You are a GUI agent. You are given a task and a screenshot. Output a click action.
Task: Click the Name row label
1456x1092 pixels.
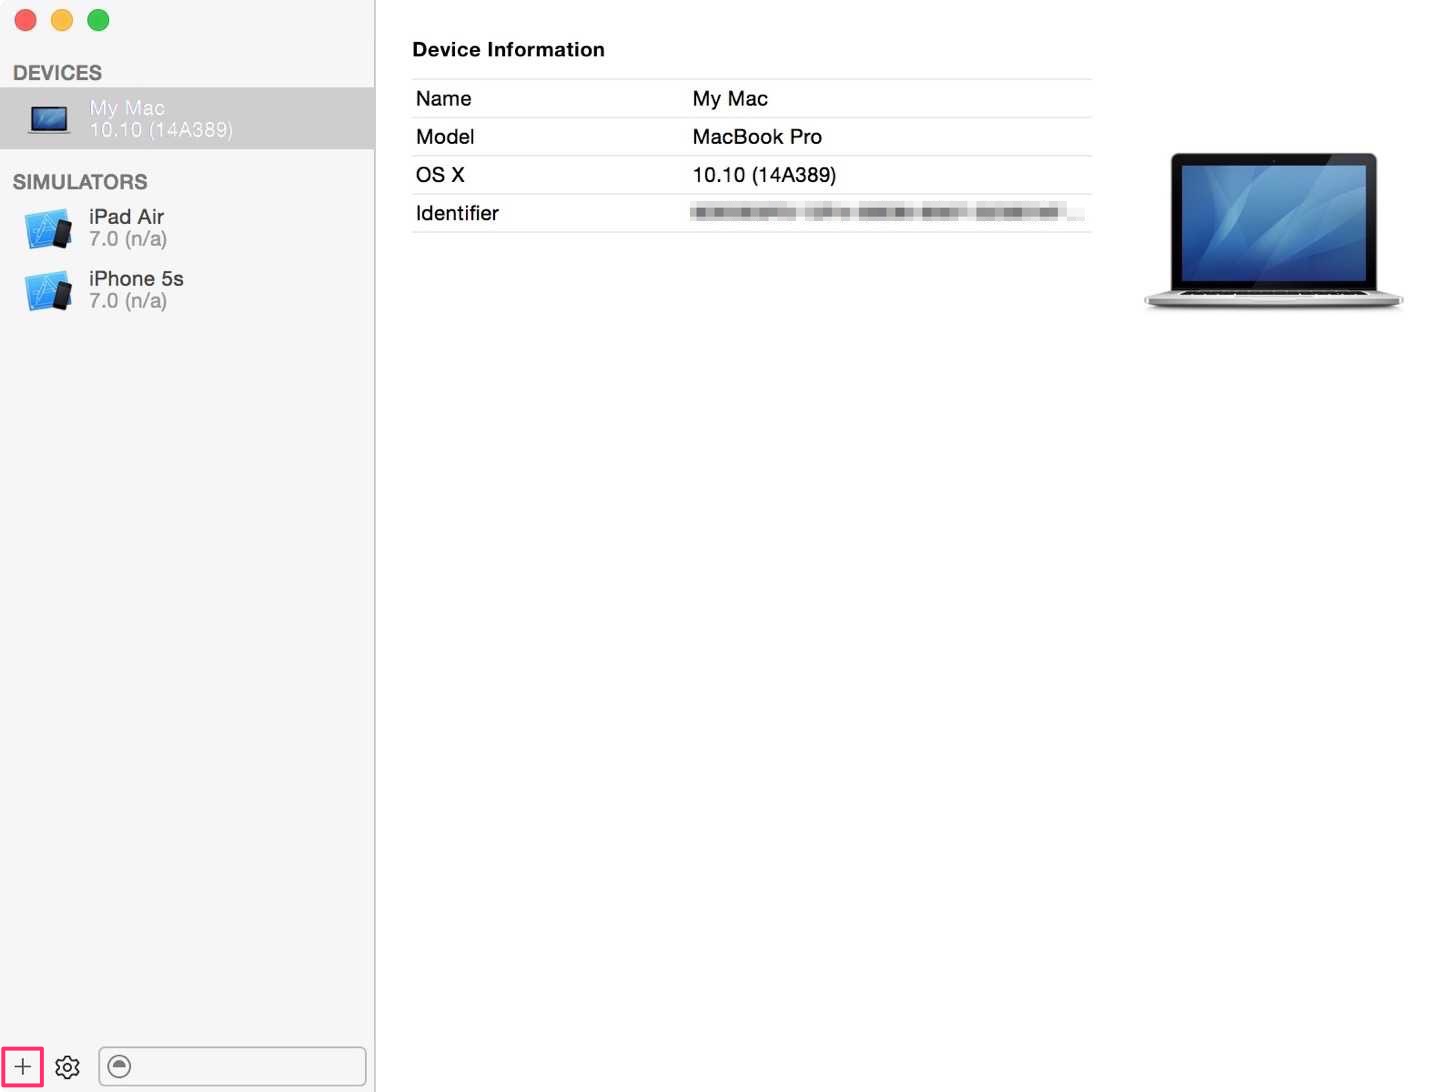tap(443, 99)
